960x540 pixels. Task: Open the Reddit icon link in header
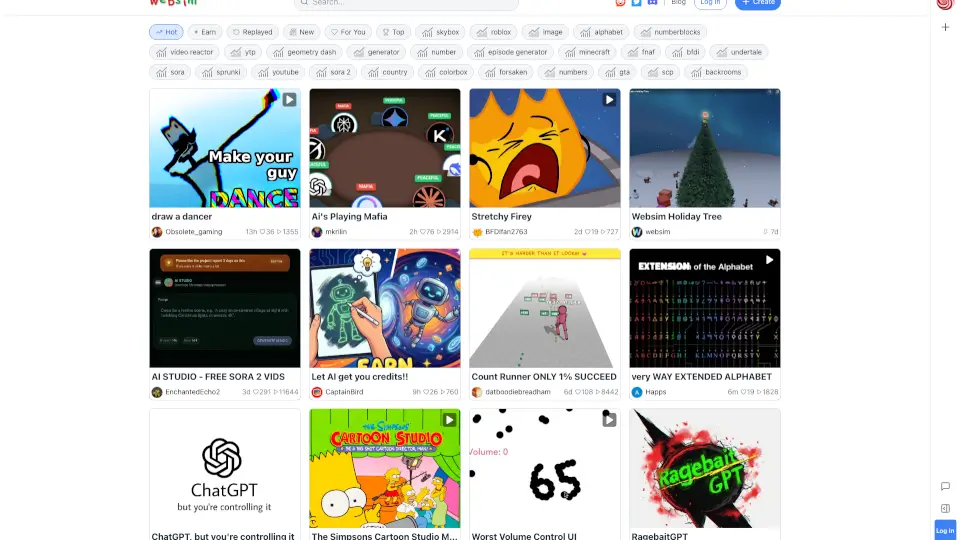click(620, 2)
